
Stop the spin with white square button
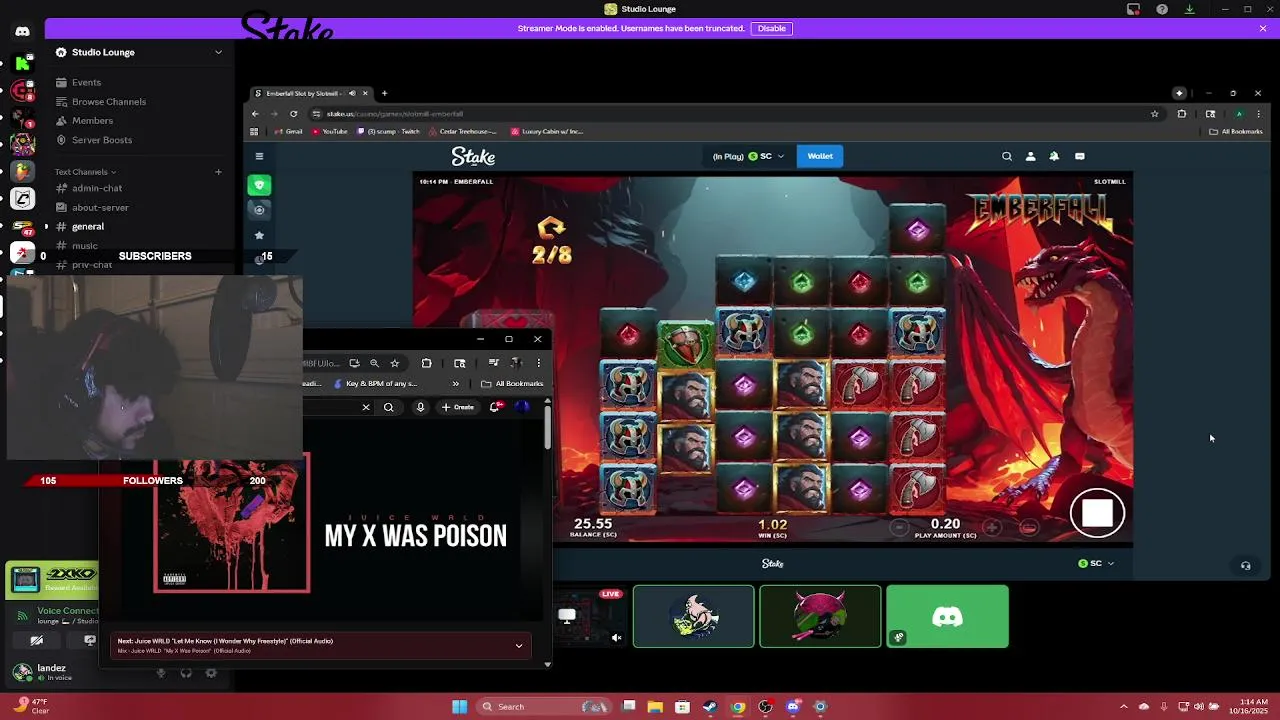[x=1097, y=513]
